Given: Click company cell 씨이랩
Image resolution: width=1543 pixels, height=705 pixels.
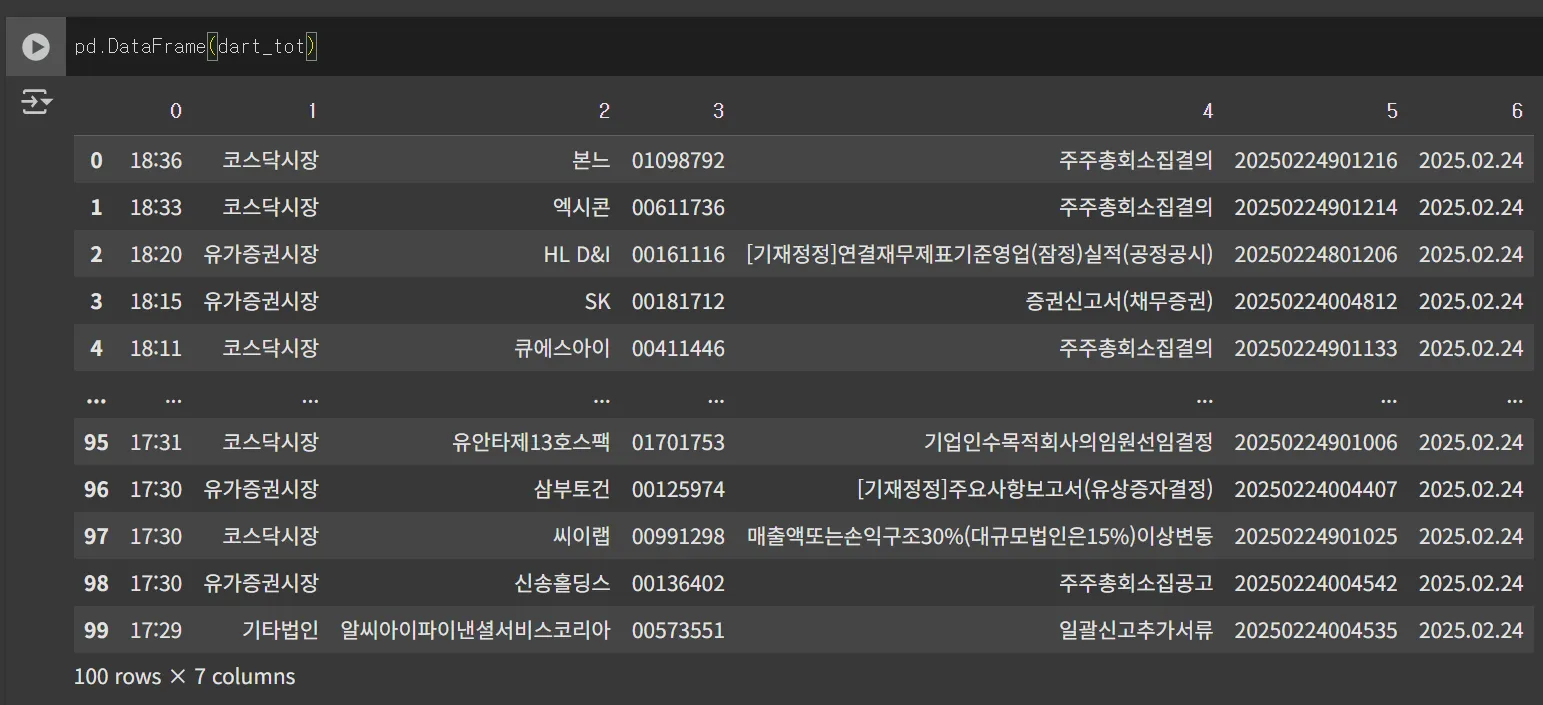Looking at the screenshot, I should [x=581, y=536].
